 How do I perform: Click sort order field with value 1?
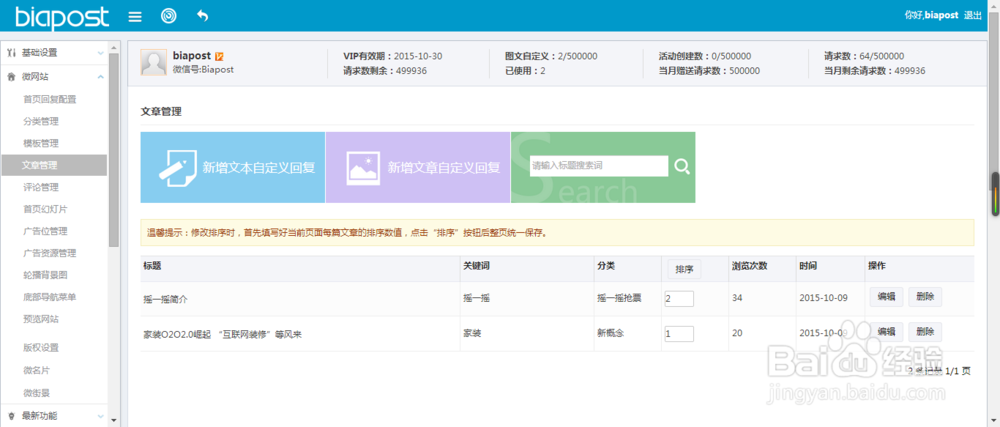click(679, 334)
